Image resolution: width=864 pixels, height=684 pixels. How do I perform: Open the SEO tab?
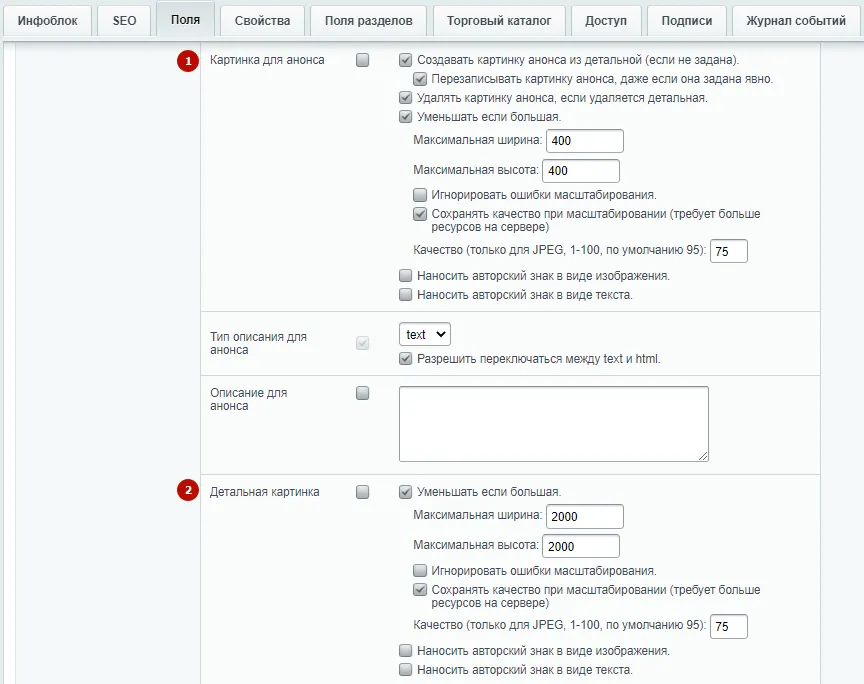coord(124,21)
